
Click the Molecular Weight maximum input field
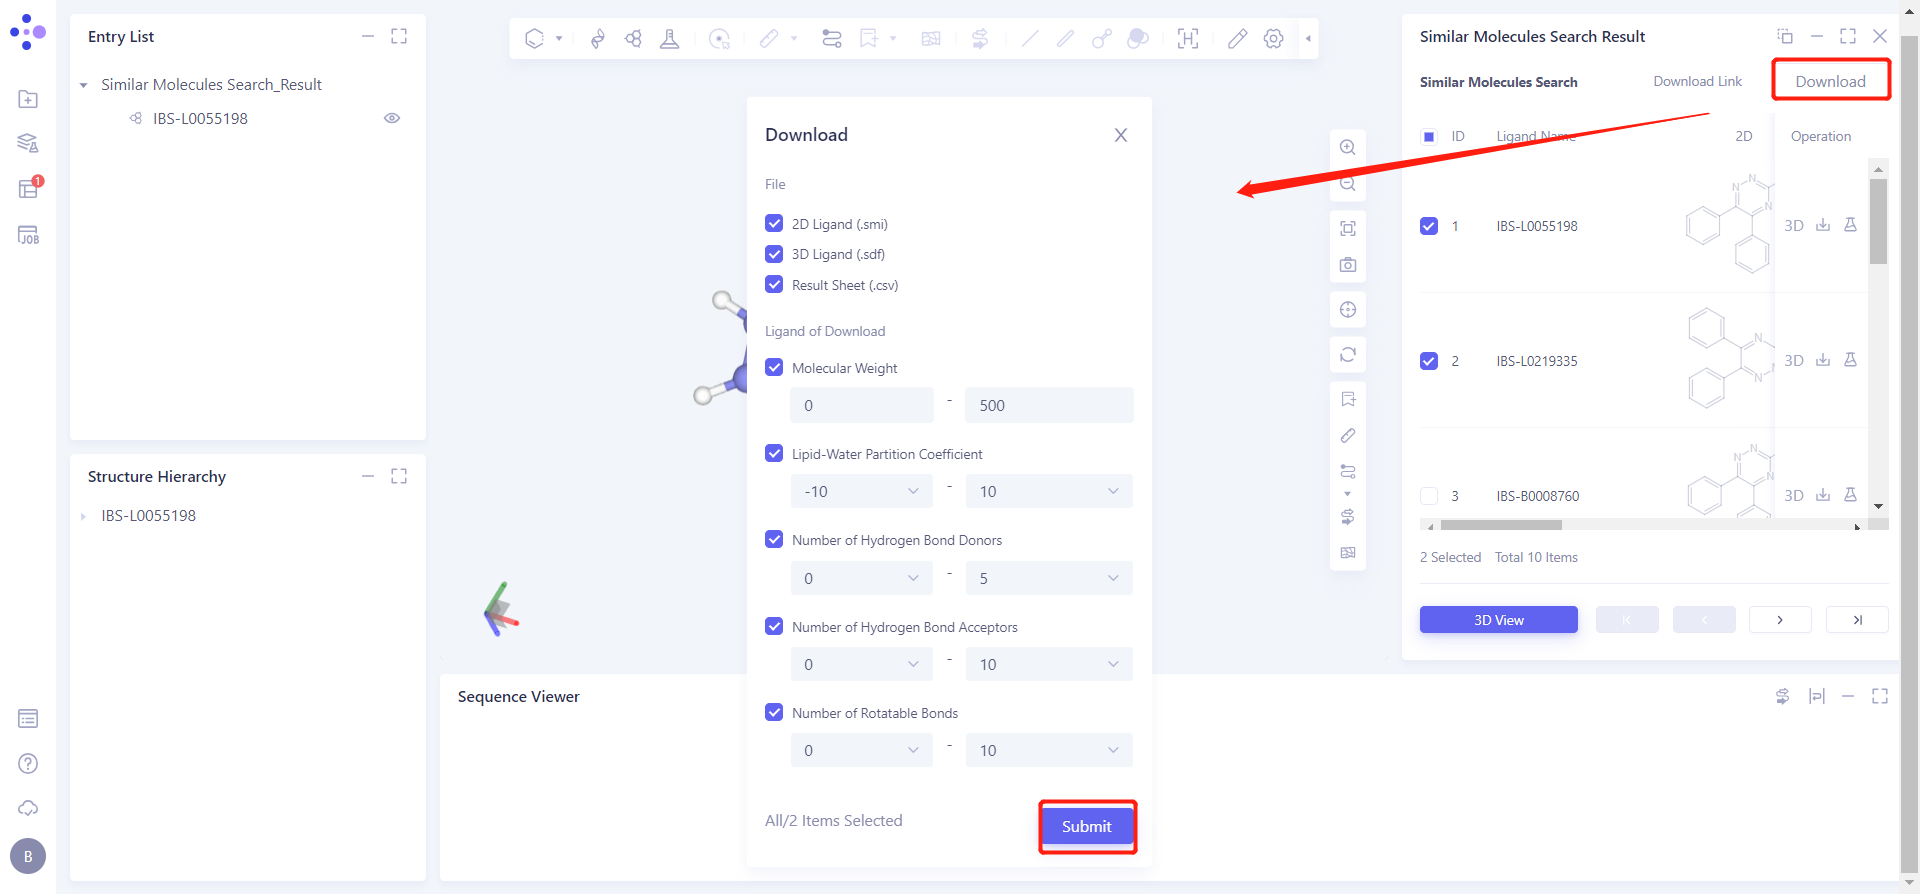tap(1048, 405)
